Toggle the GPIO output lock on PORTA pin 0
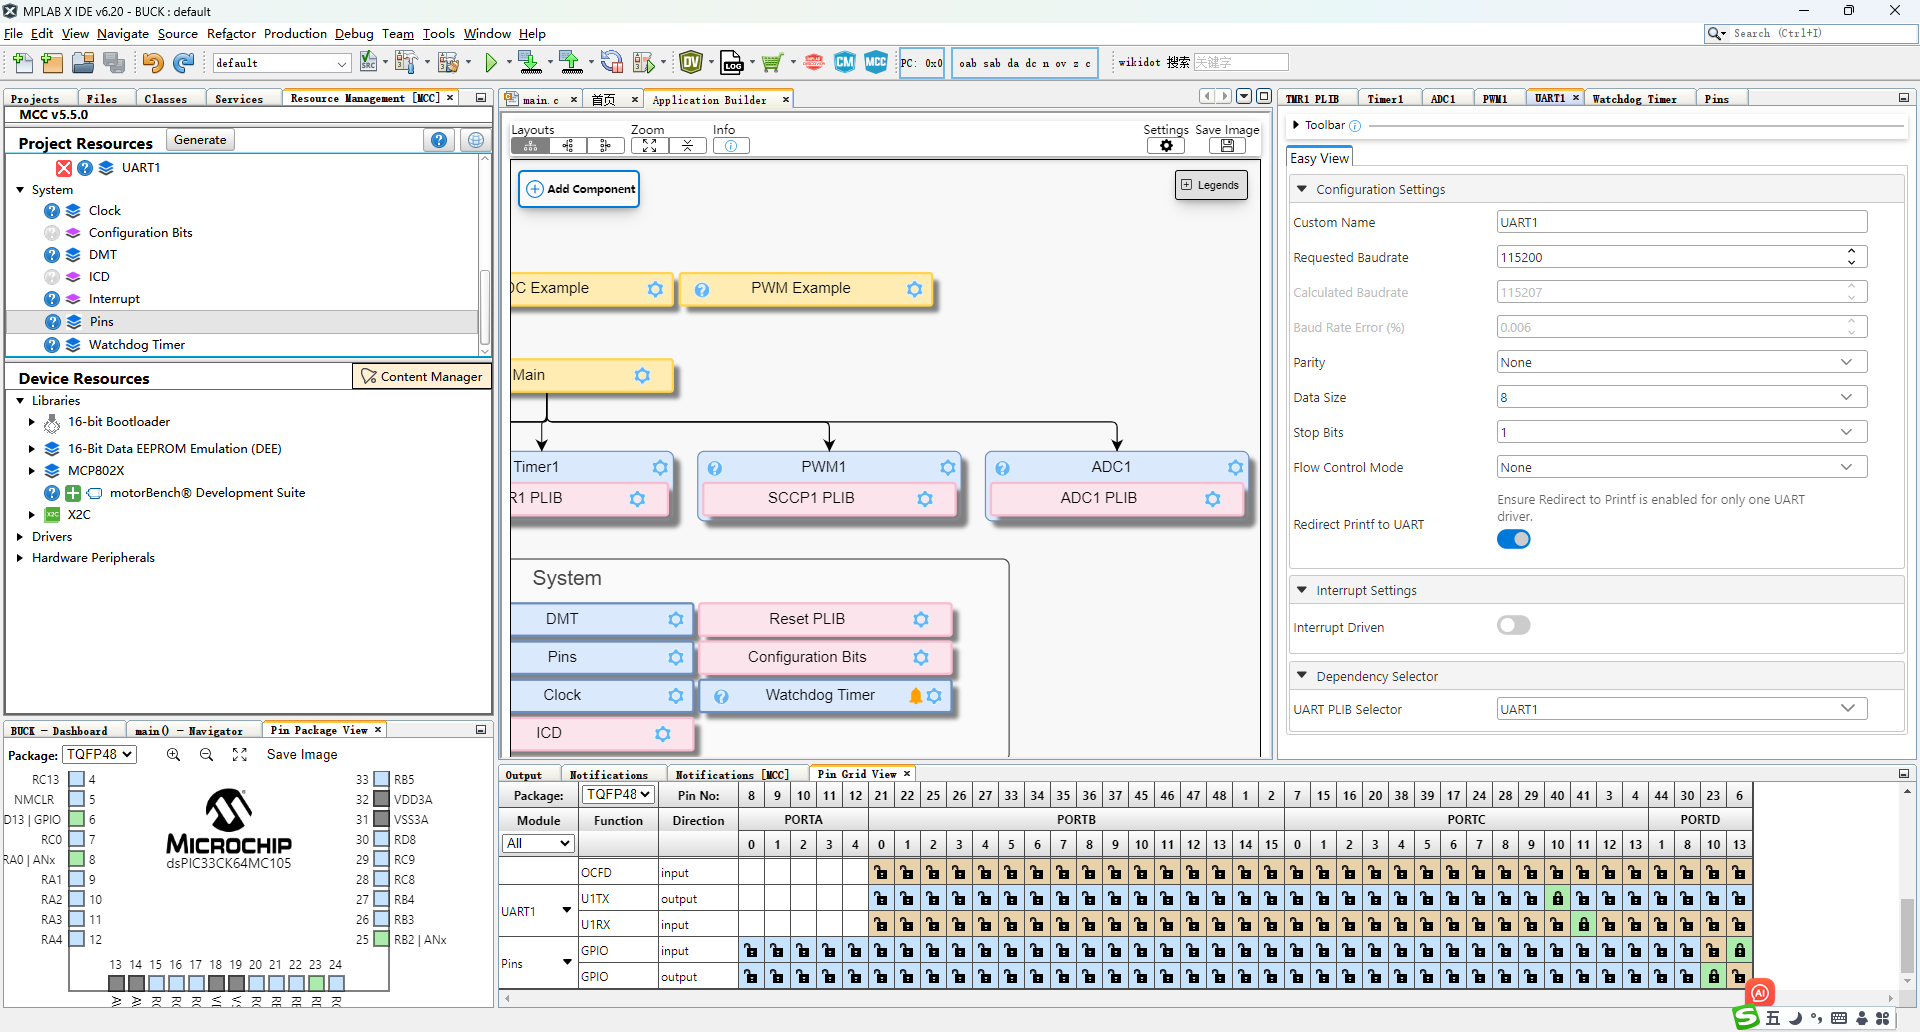1920x1032 pixels. (751, 977)
